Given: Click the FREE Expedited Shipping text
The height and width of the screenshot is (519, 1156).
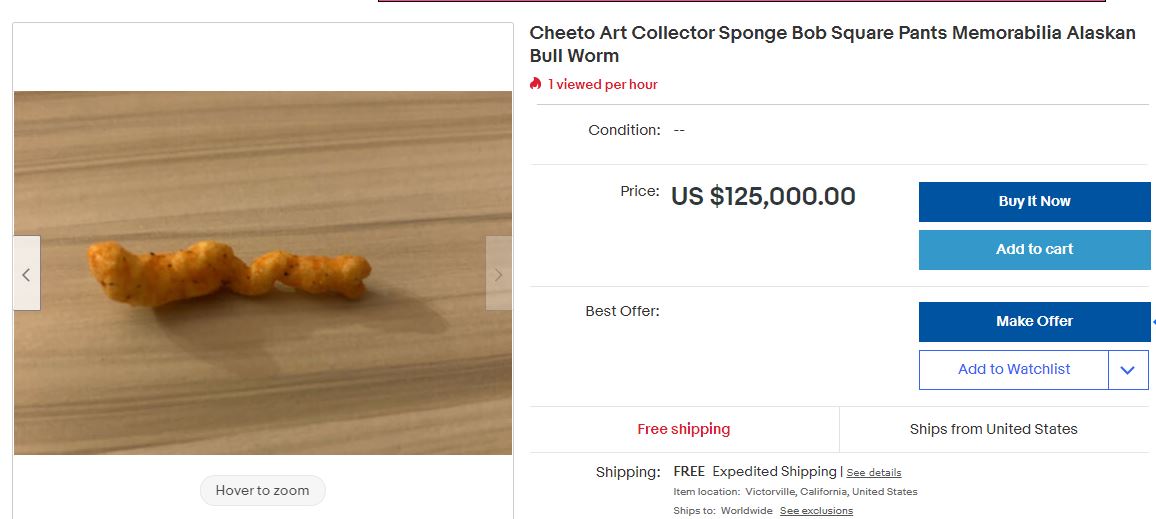Looking at the screenshot, I should click(x=754, y=471).
